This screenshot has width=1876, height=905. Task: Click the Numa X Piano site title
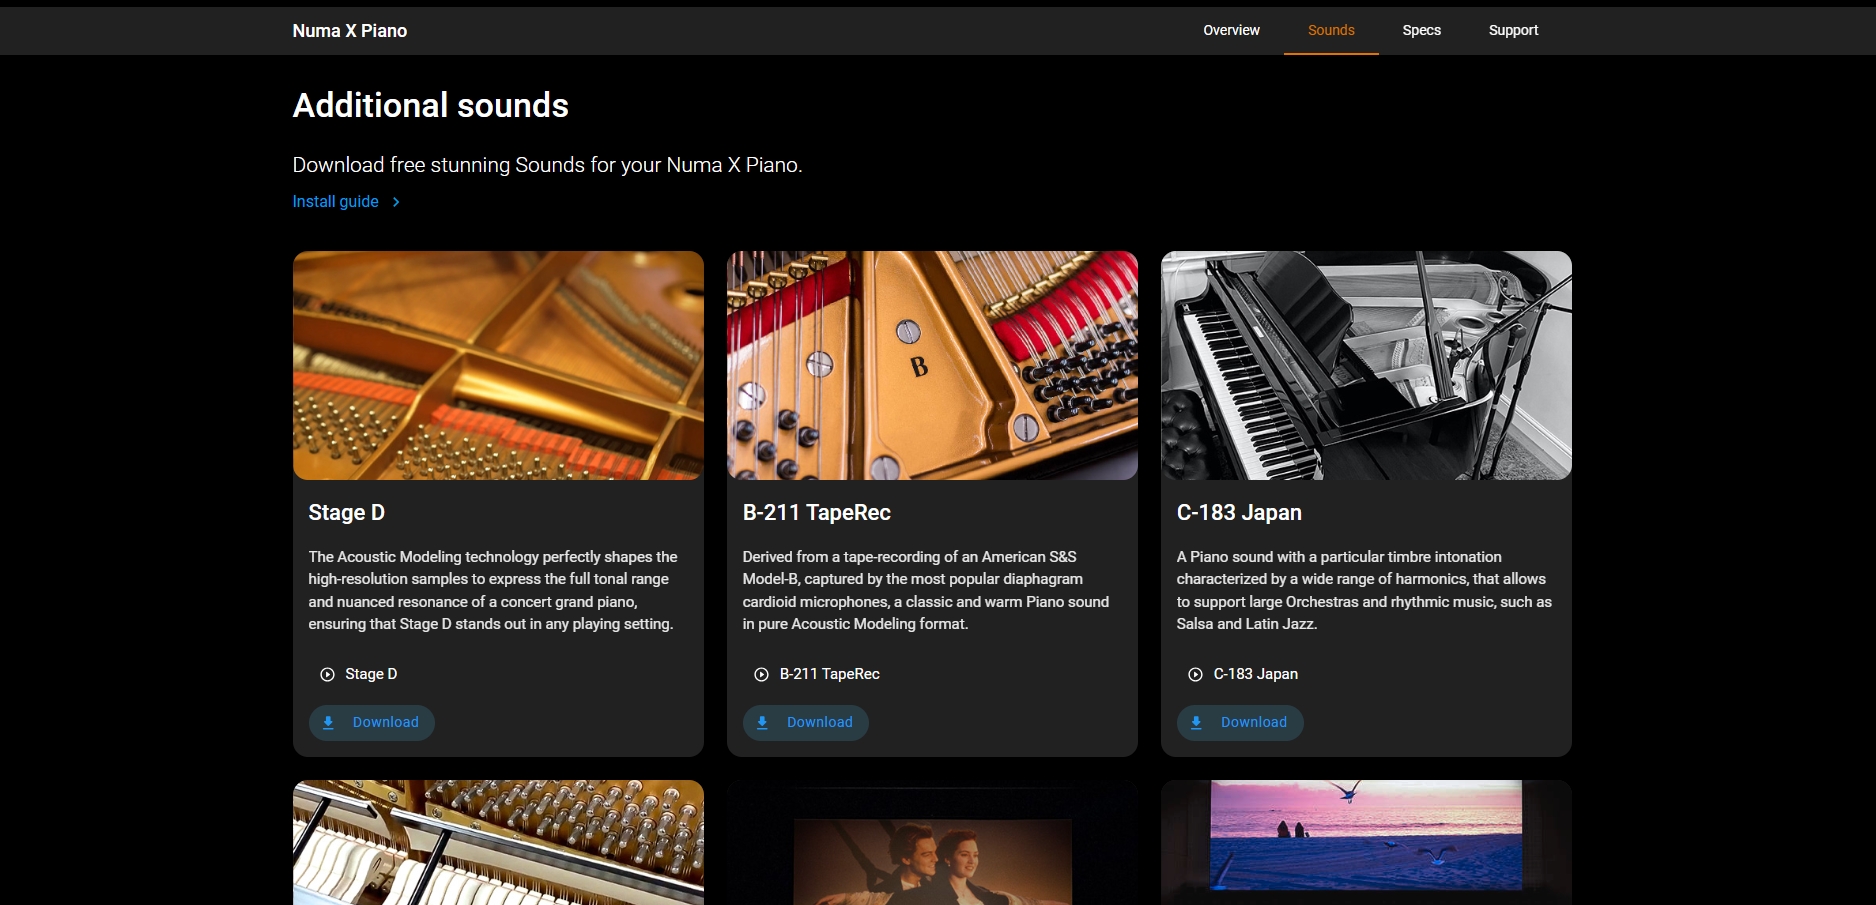[349, 31]
